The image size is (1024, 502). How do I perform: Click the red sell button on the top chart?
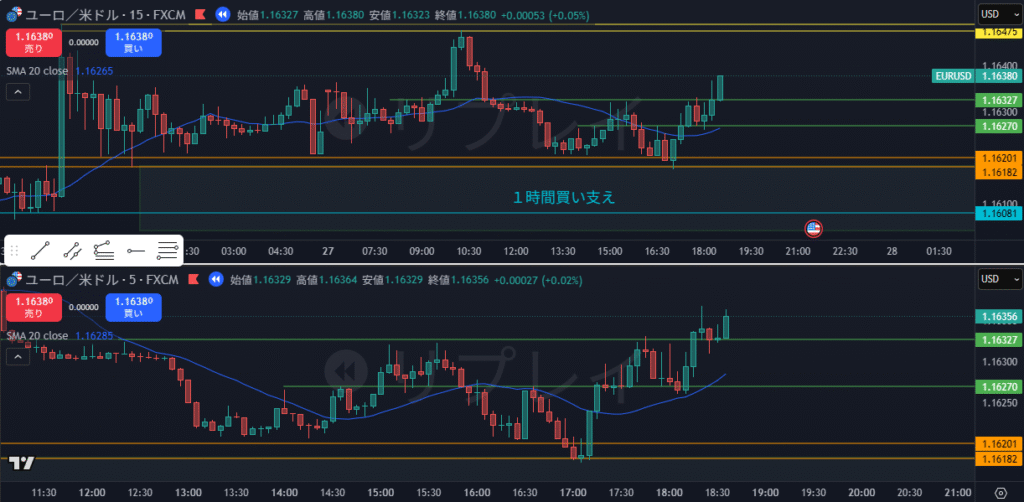[x=34, y=42]
